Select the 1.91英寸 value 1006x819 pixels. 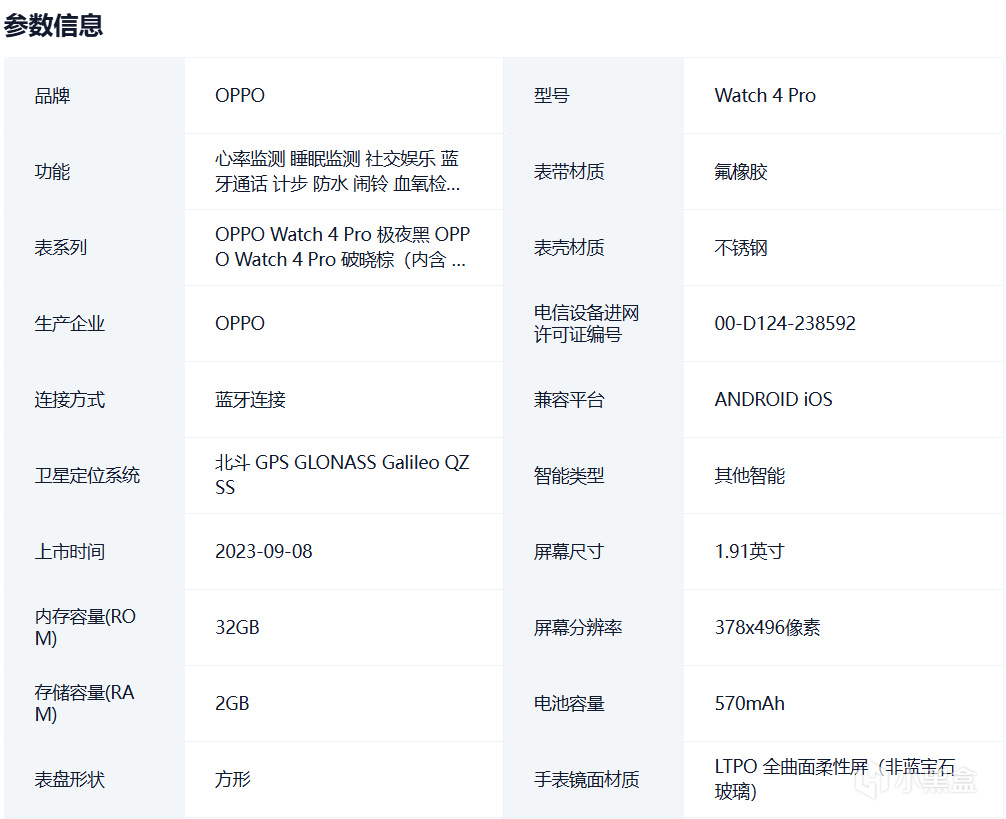749,552
